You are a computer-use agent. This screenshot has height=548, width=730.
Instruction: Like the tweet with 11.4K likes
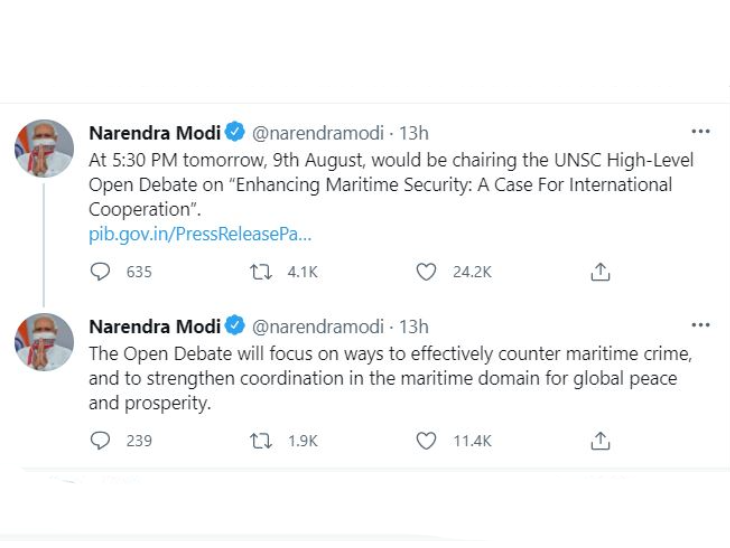[x=427, y=440]
